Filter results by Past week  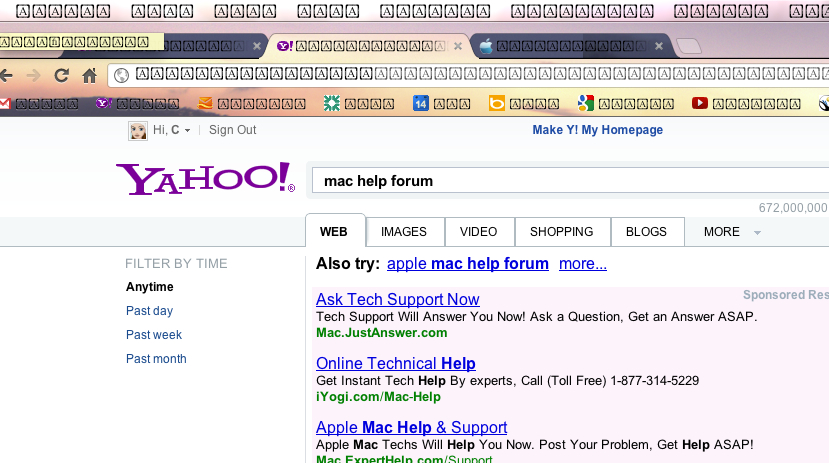(x=154, y=335)
